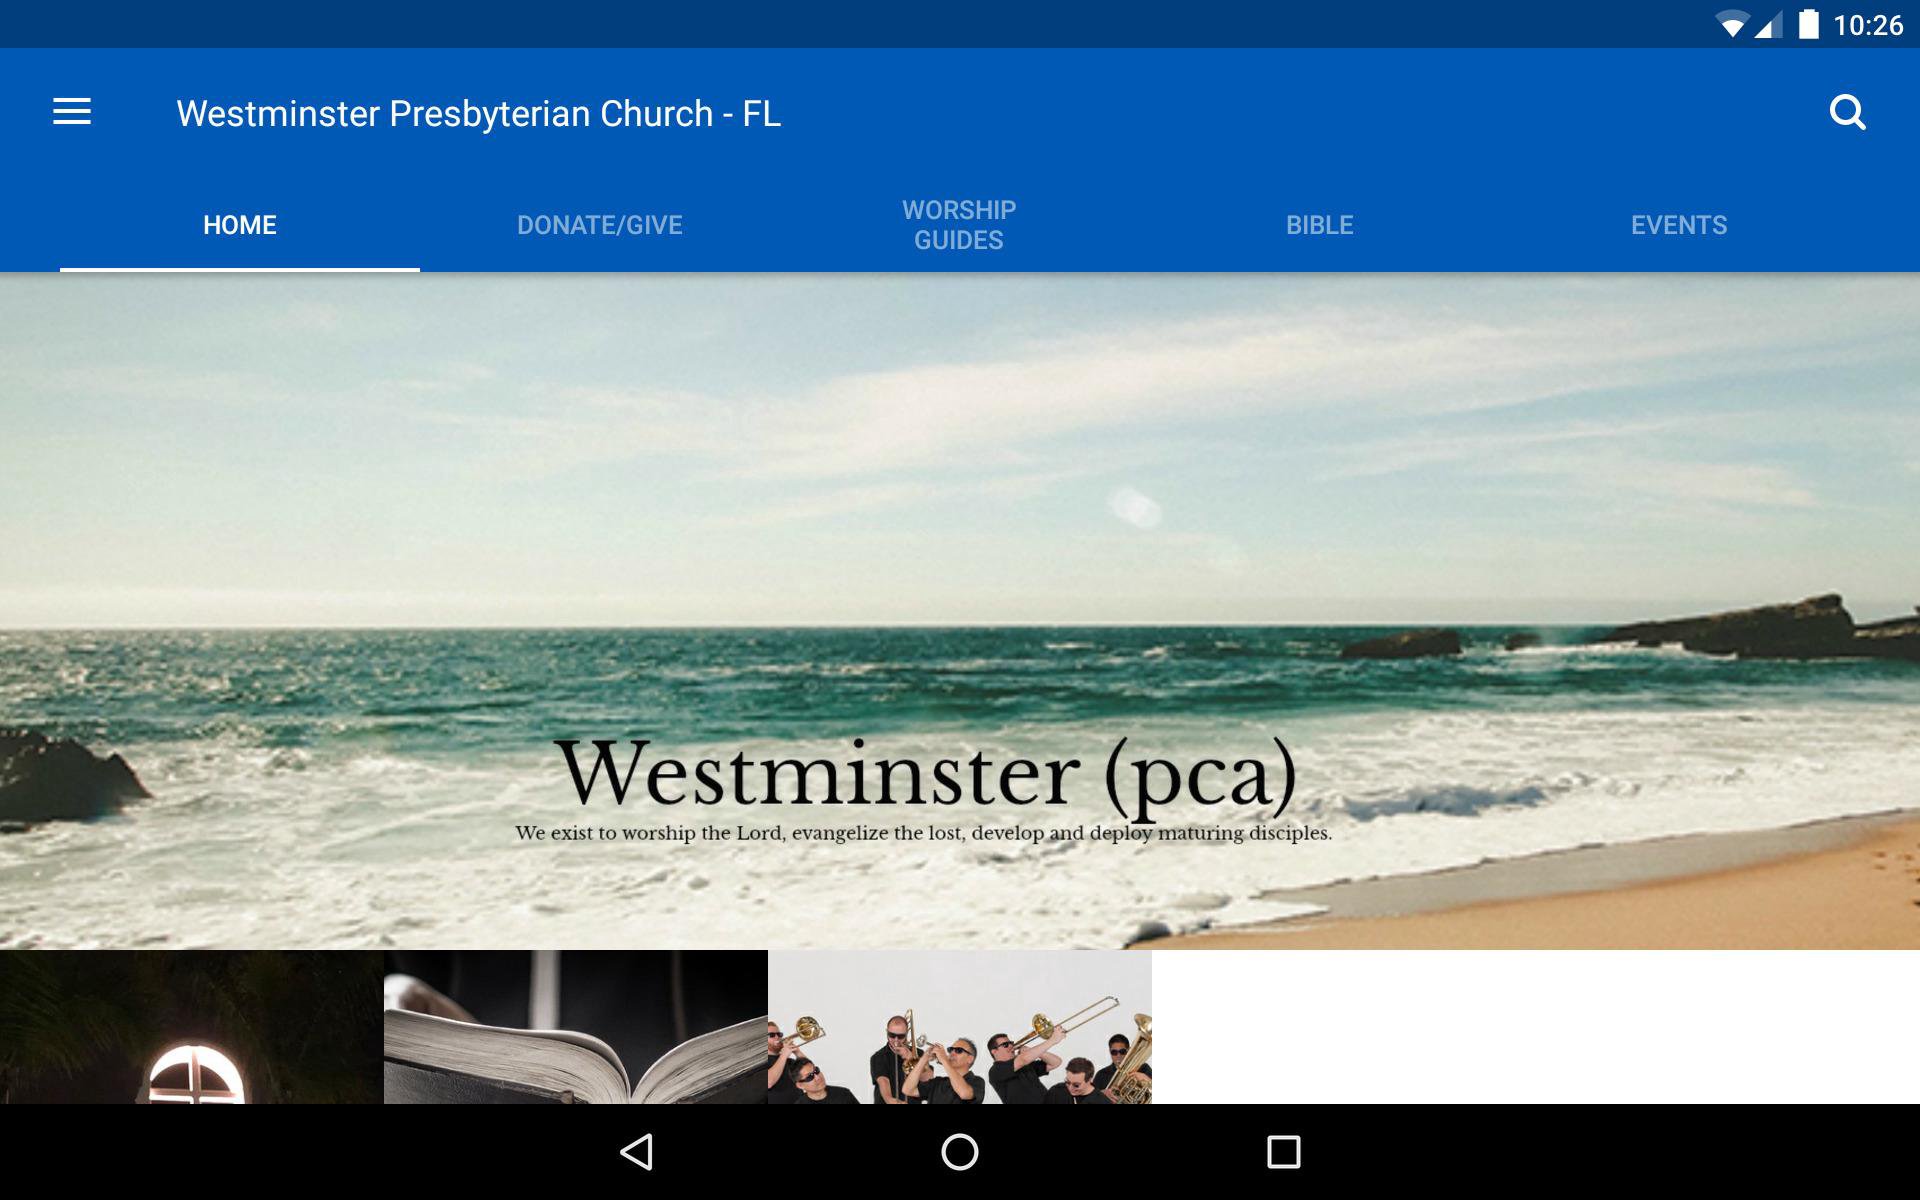Tap the search magnifier icon
This screenshot has width=1920, height=1200.
point(1847,113)
